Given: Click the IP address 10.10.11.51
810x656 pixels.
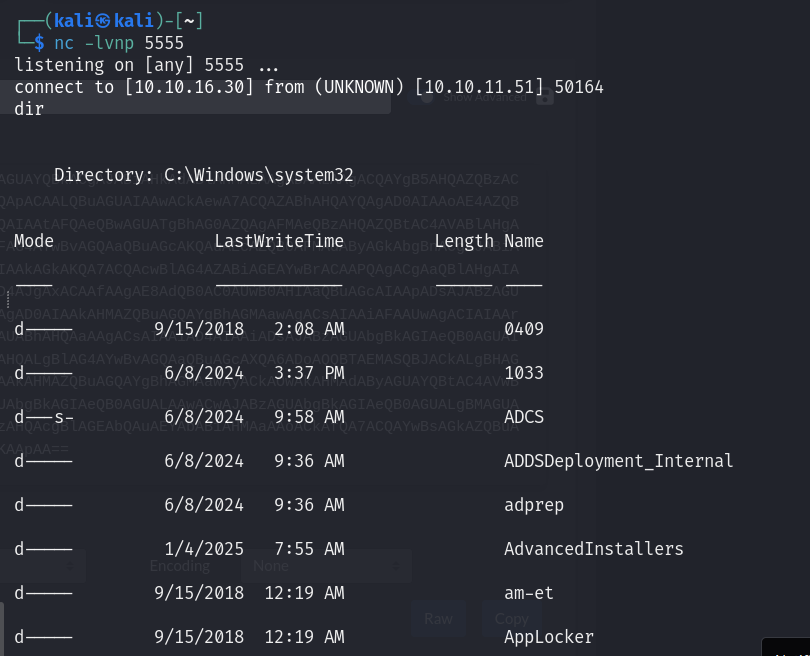Looking at the screenshot, I should point(479,87).
